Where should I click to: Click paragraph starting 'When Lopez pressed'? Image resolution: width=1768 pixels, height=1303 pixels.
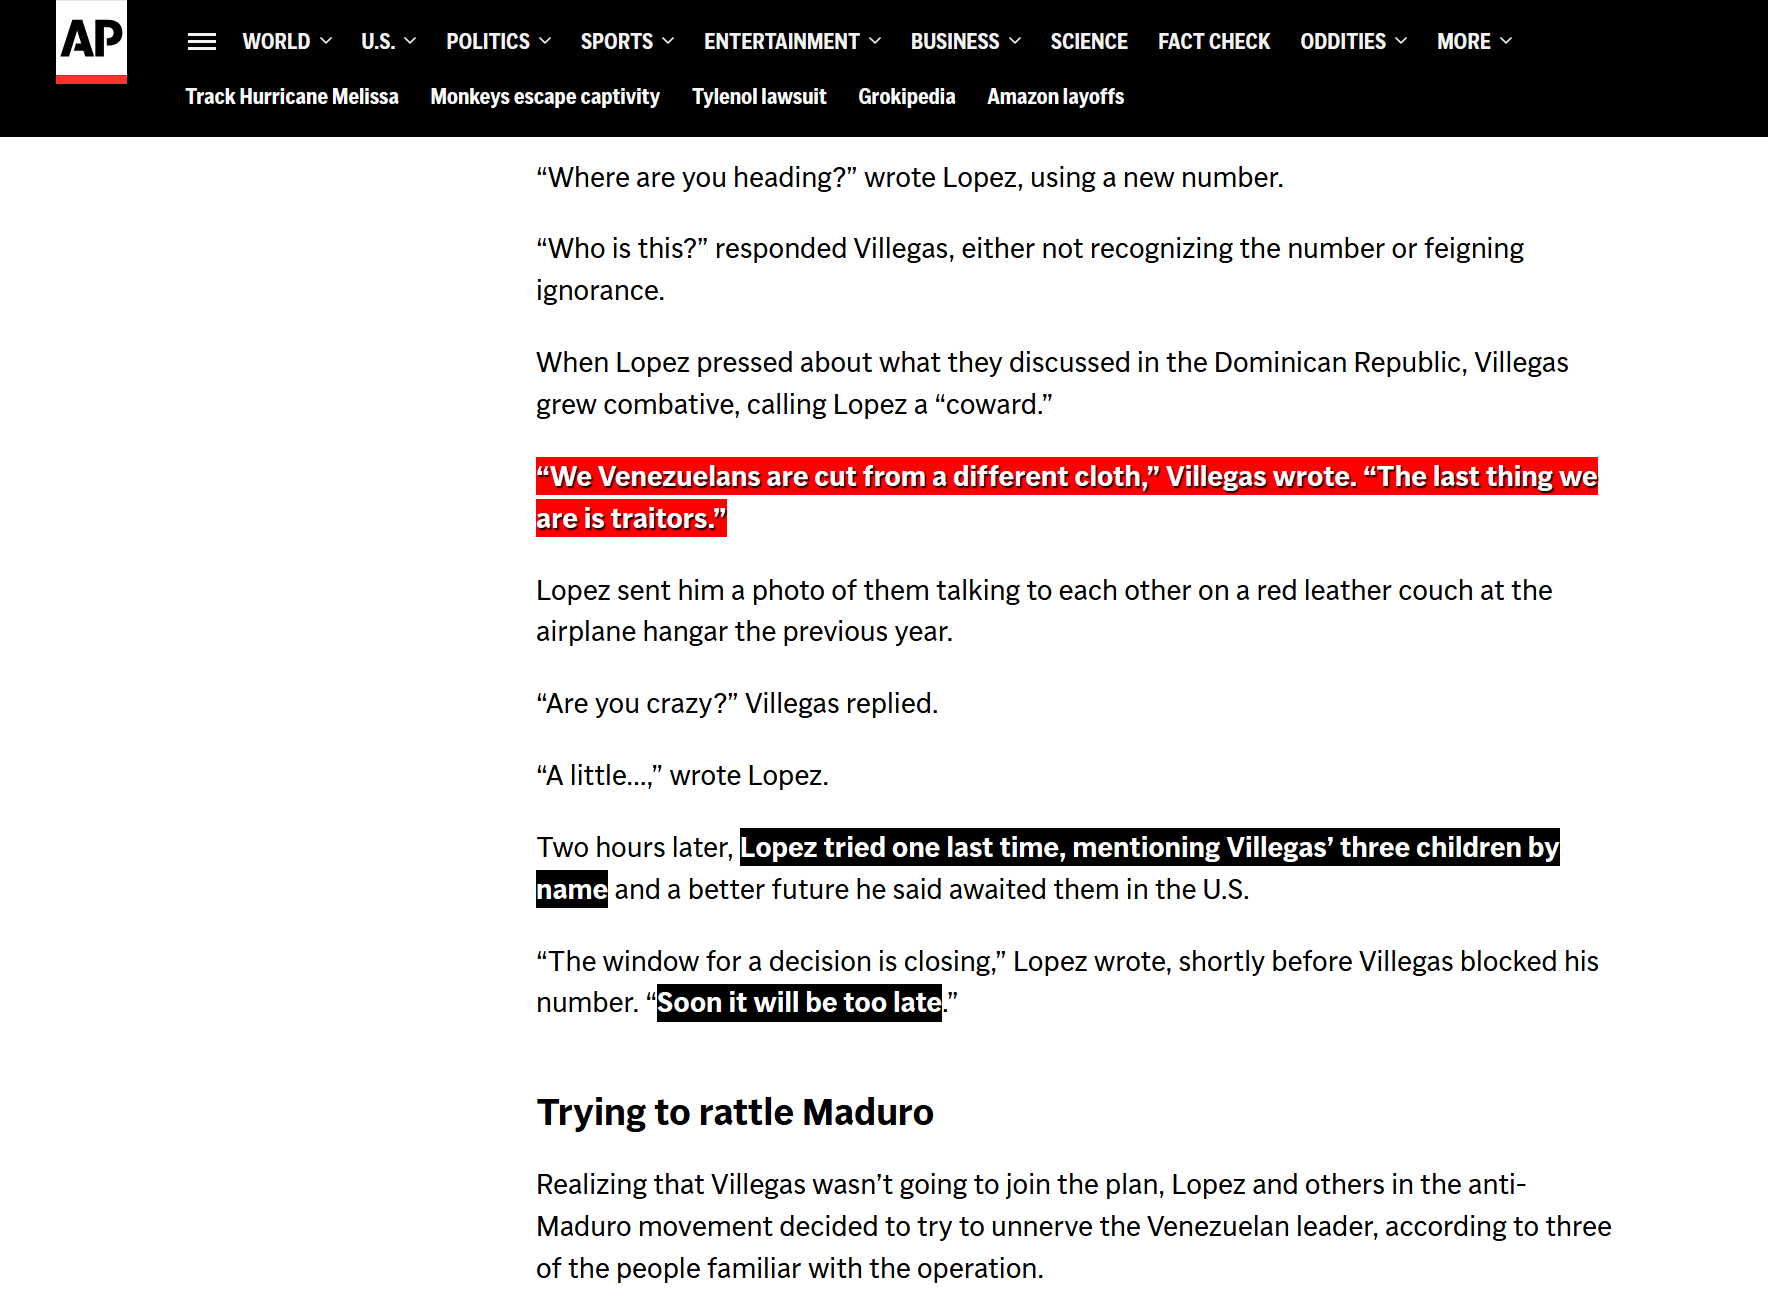[x=1052, y=383]
